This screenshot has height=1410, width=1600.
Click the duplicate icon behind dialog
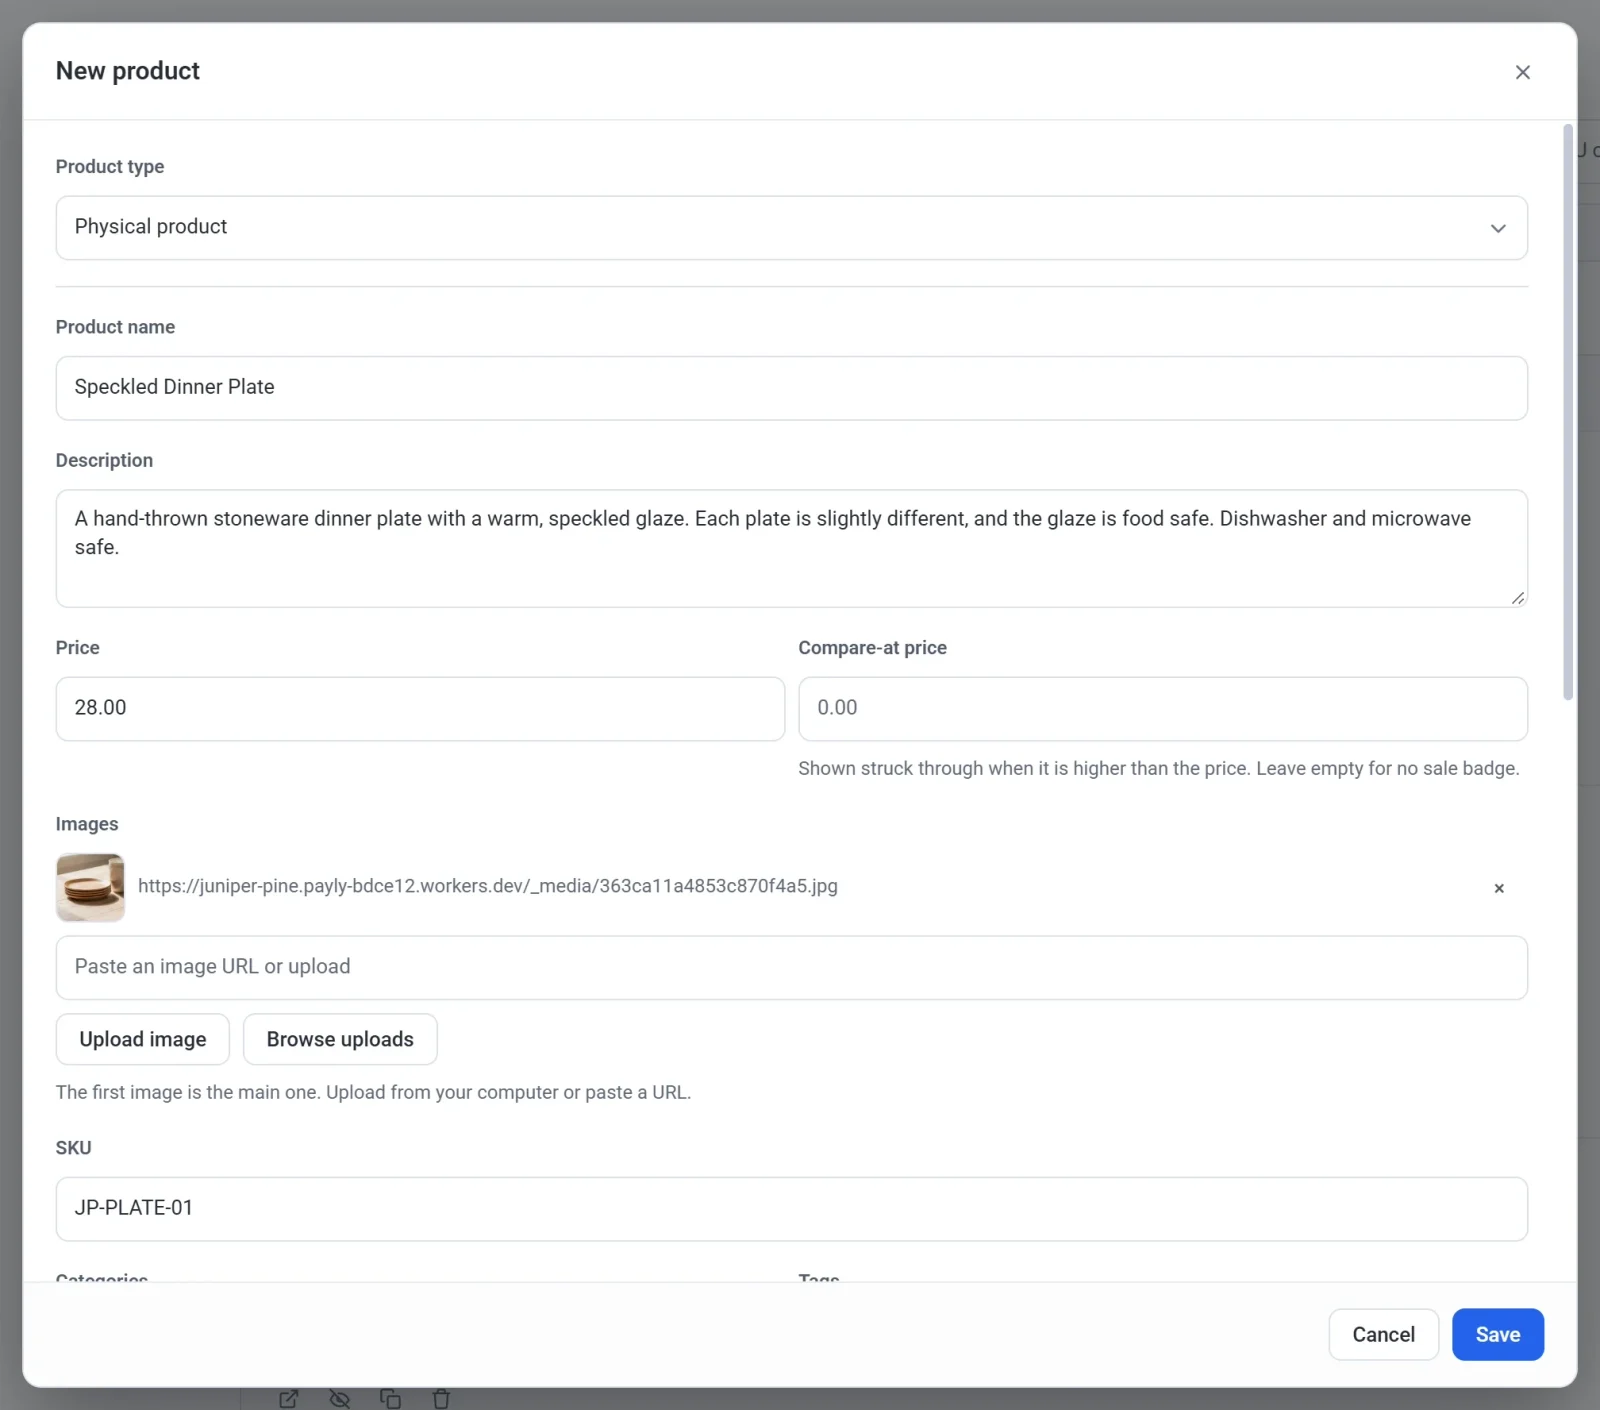[391, 1399]
